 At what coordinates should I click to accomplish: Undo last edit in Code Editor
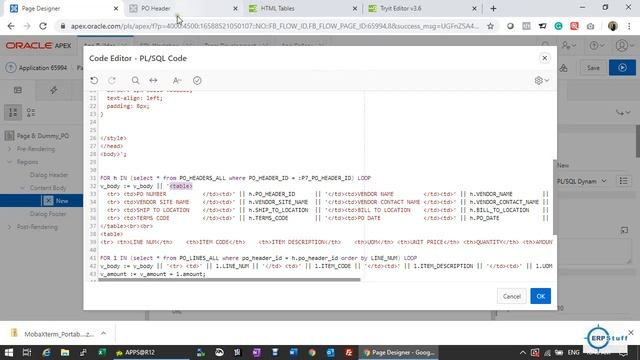(94, 80)
